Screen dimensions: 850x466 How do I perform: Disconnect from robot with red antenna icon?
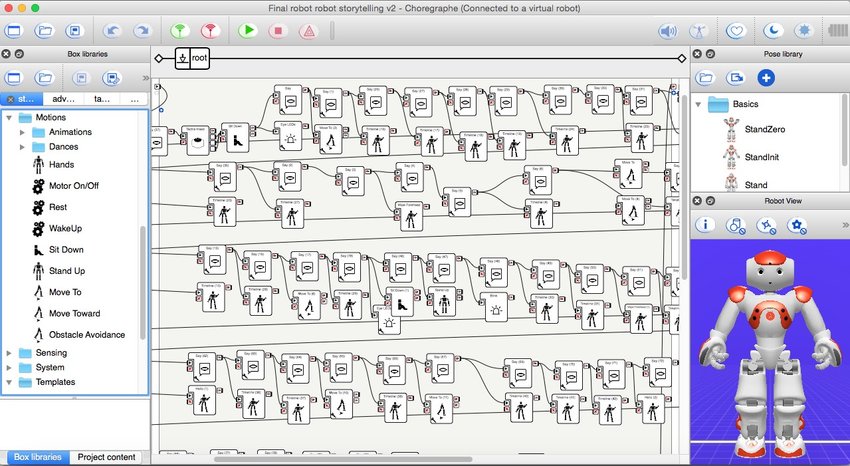click(x=210, y=30)
